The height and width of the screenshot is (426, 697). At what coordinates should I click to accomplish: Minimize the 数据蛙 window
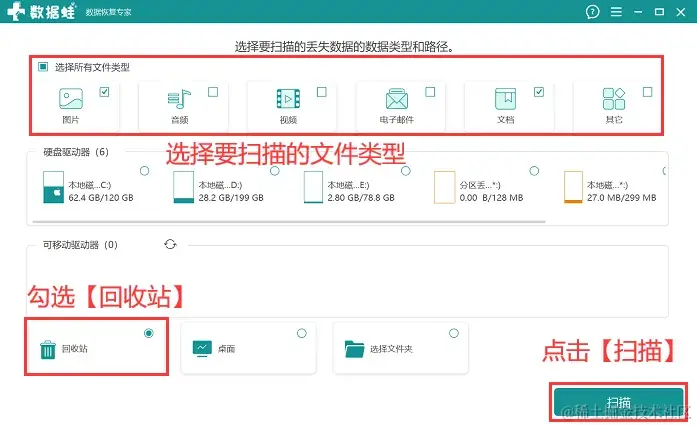point(638,12)
